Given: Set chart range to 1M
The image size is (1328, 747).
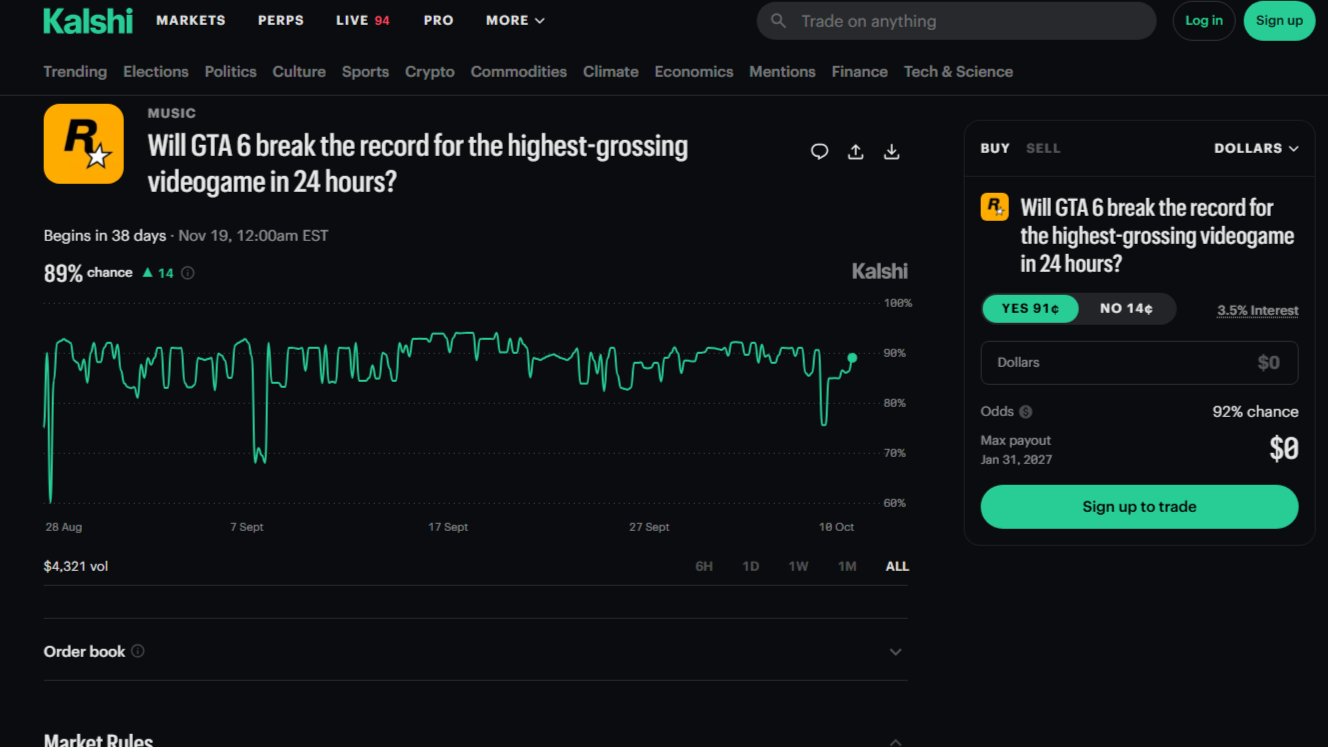Looking at the screenshot, I should click(847, 566).
